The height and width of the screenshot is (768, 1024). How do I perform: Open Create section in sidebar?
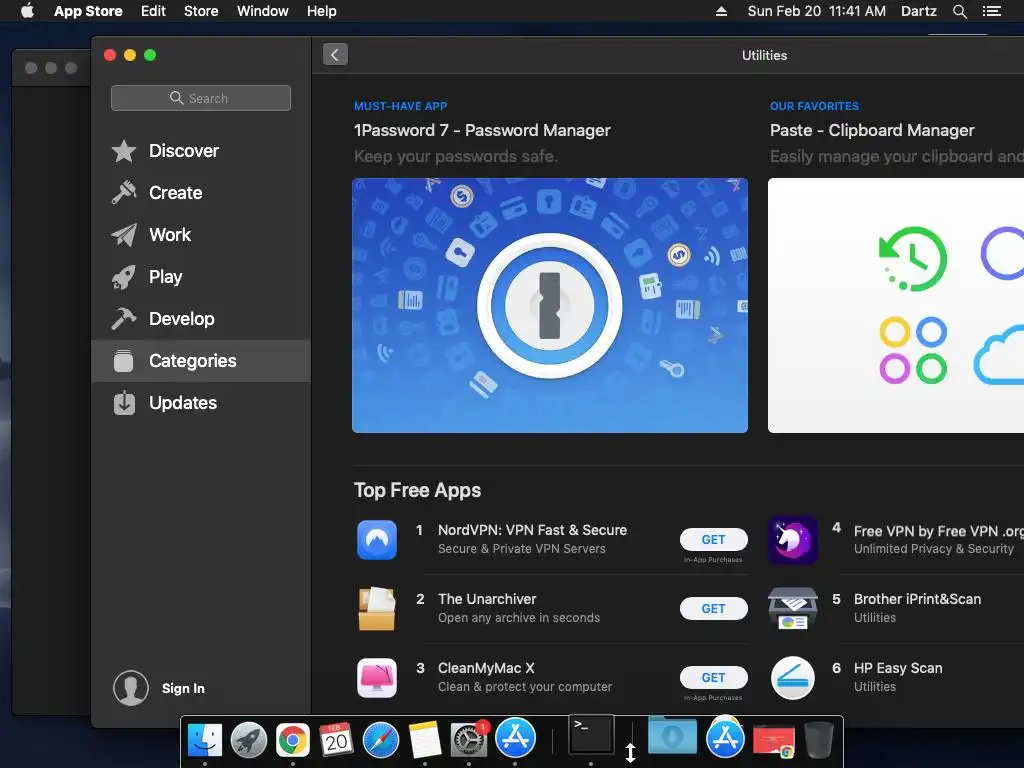(x=201, y=193)
